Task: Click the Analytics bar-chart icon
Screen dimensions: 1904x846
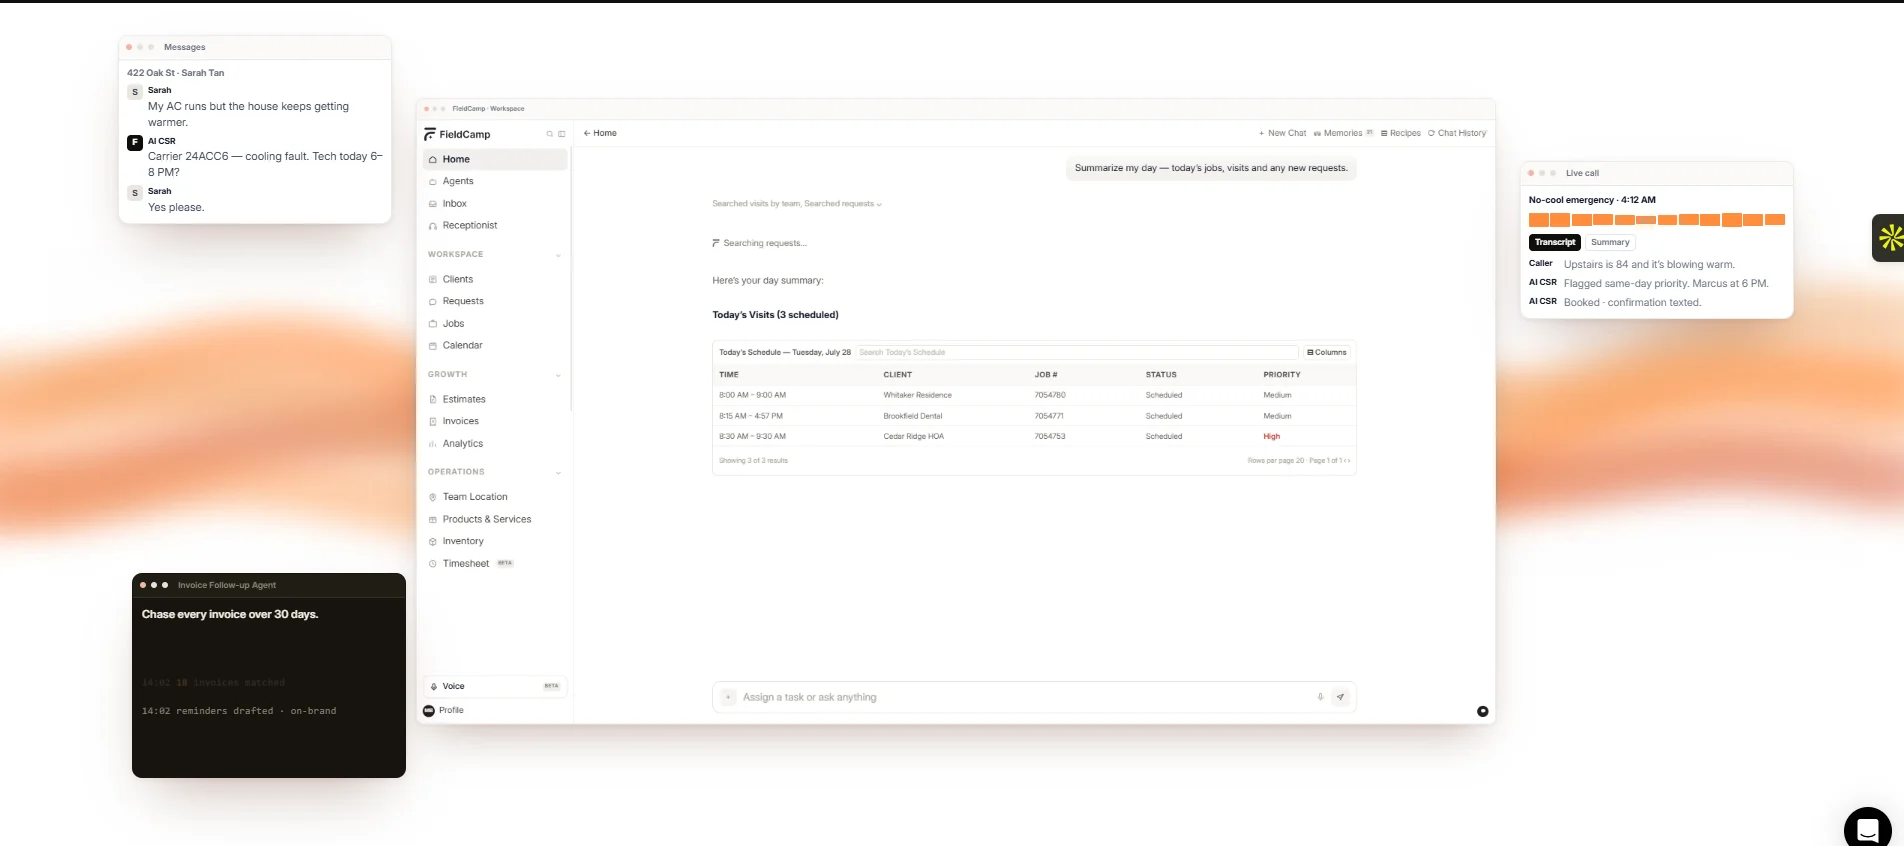Action: (433, 443)
